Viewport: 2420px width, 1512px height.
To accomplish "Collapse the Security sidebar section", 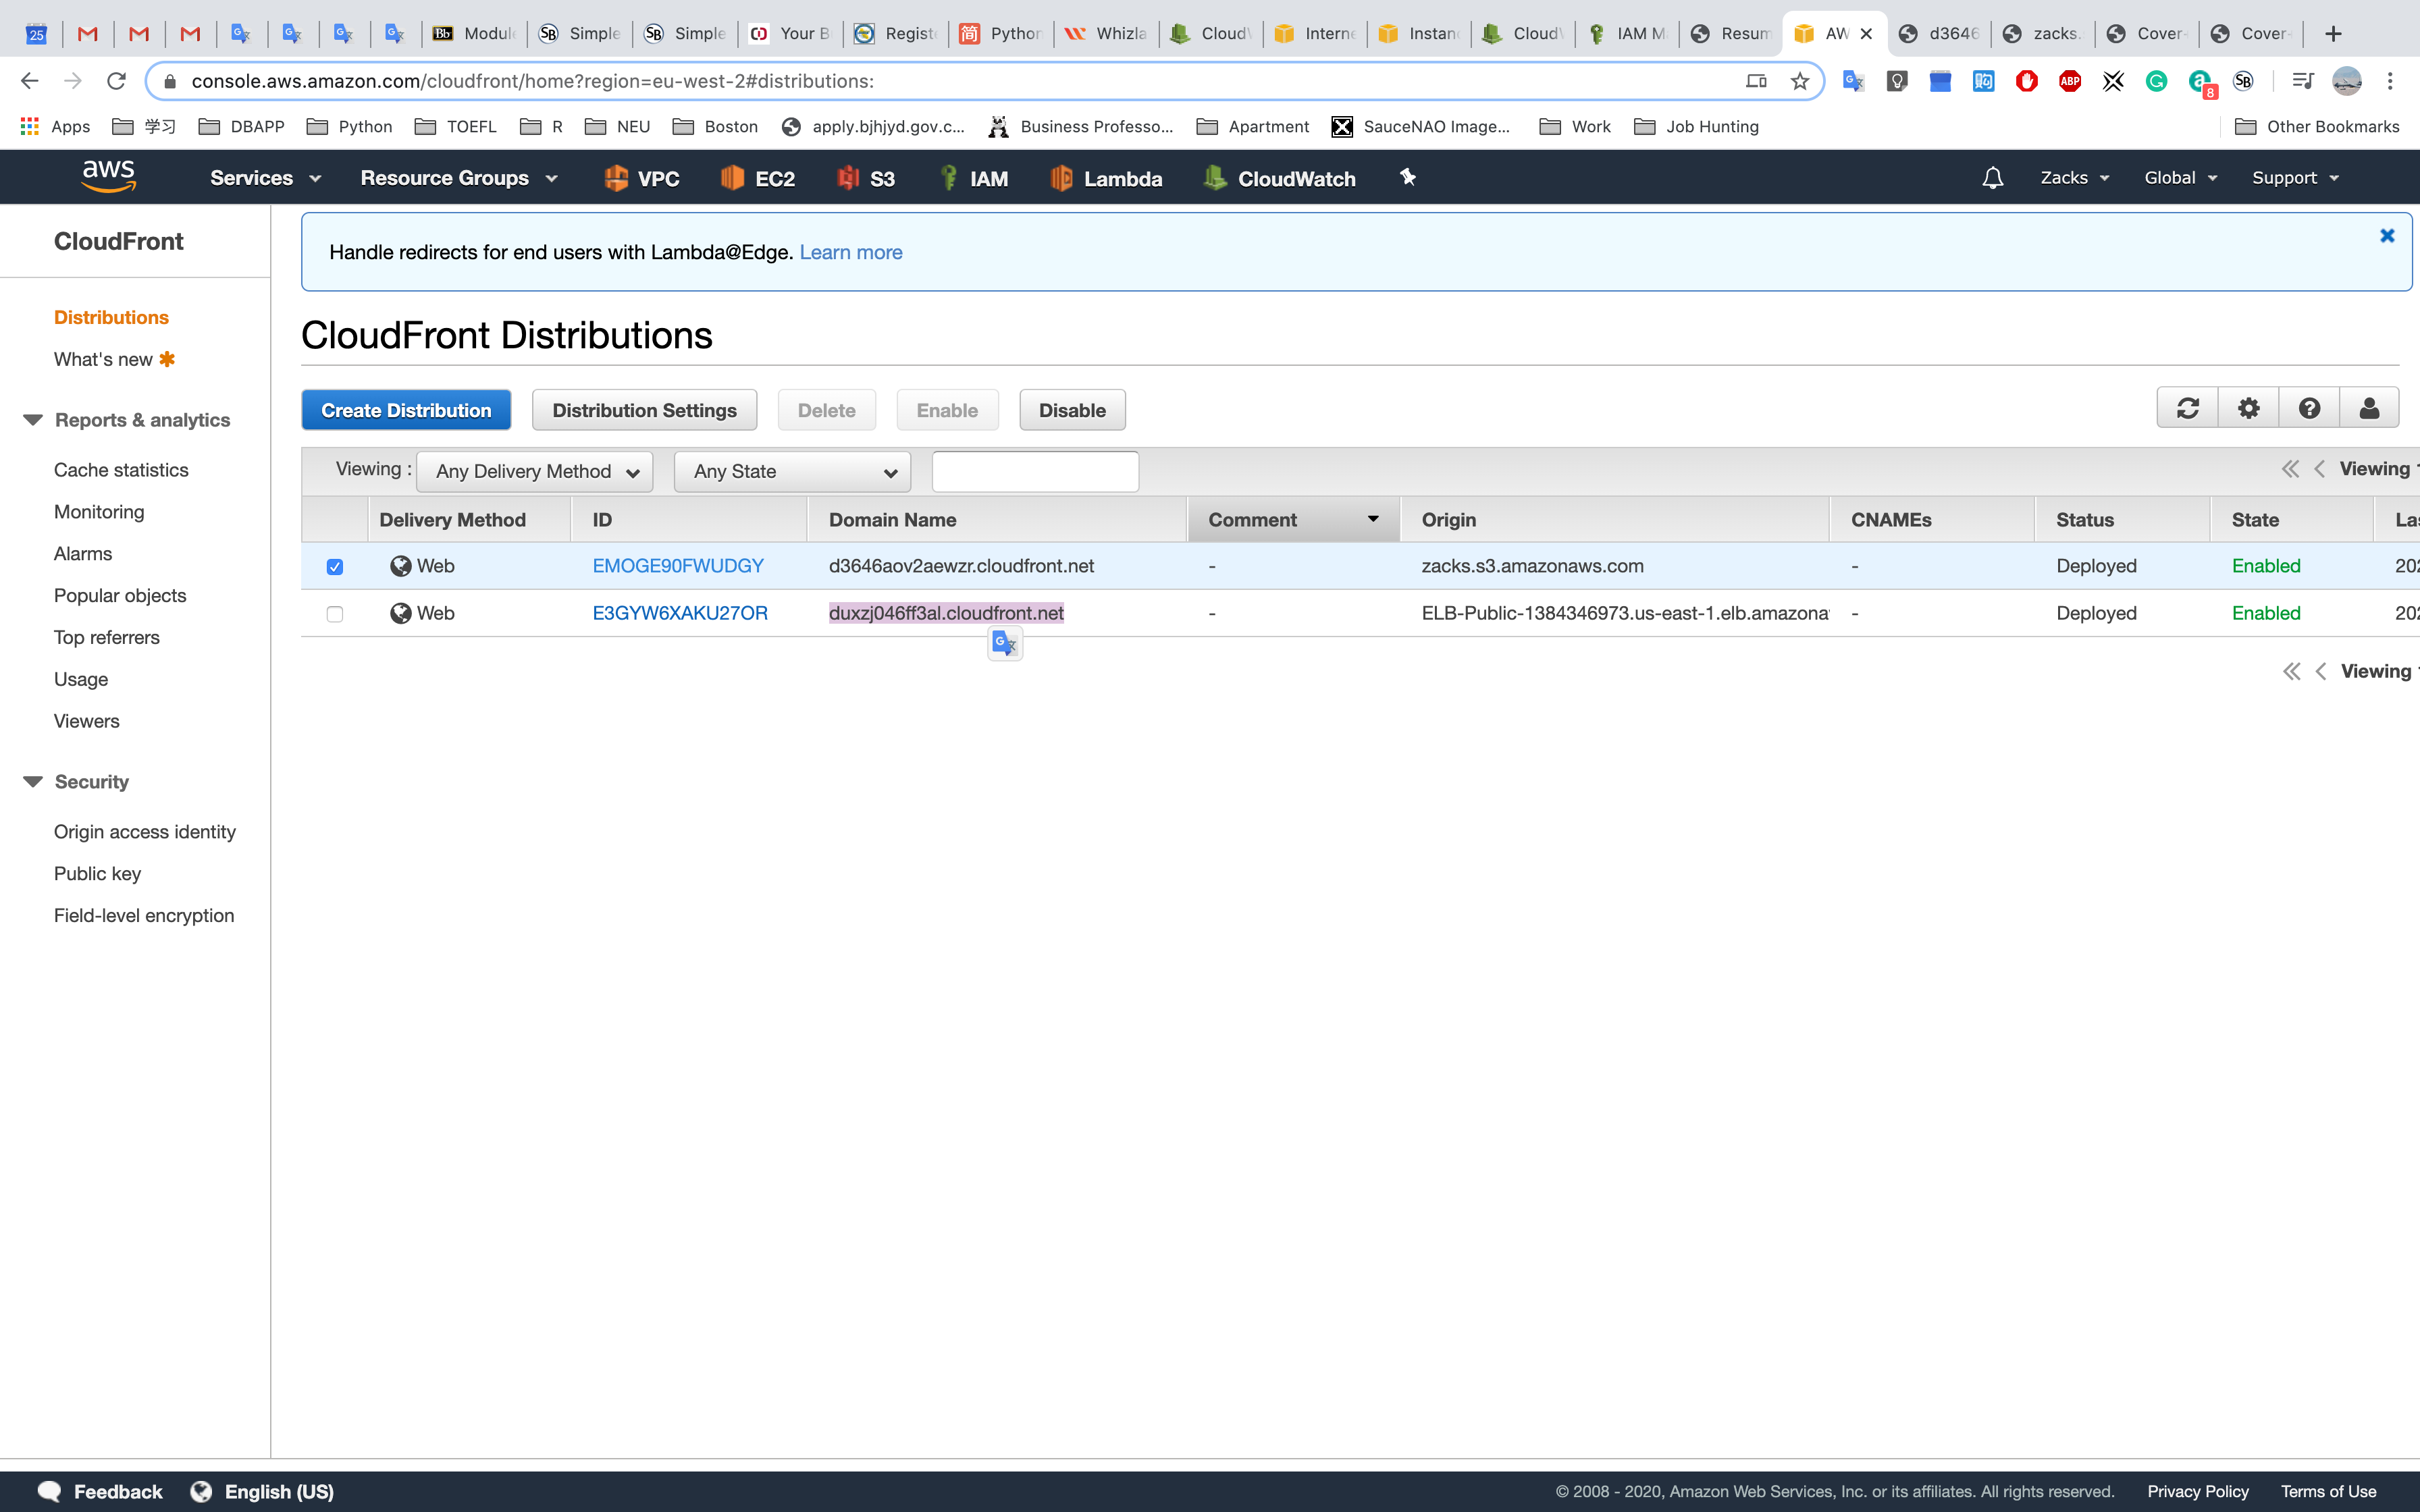I will [33, 782].
